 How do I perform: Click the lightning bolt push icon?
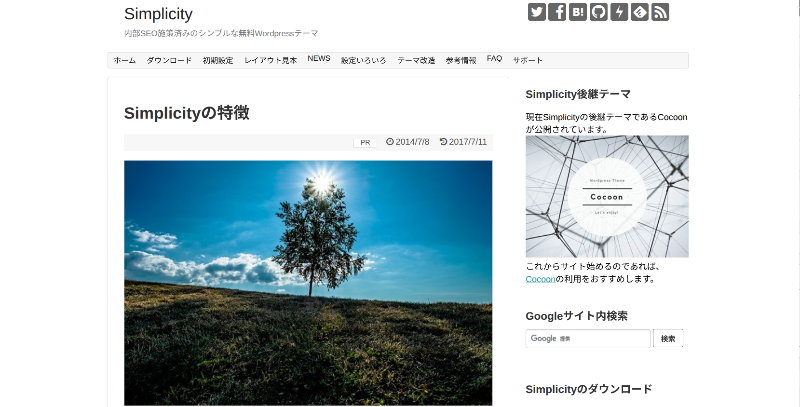click(619, 12)
